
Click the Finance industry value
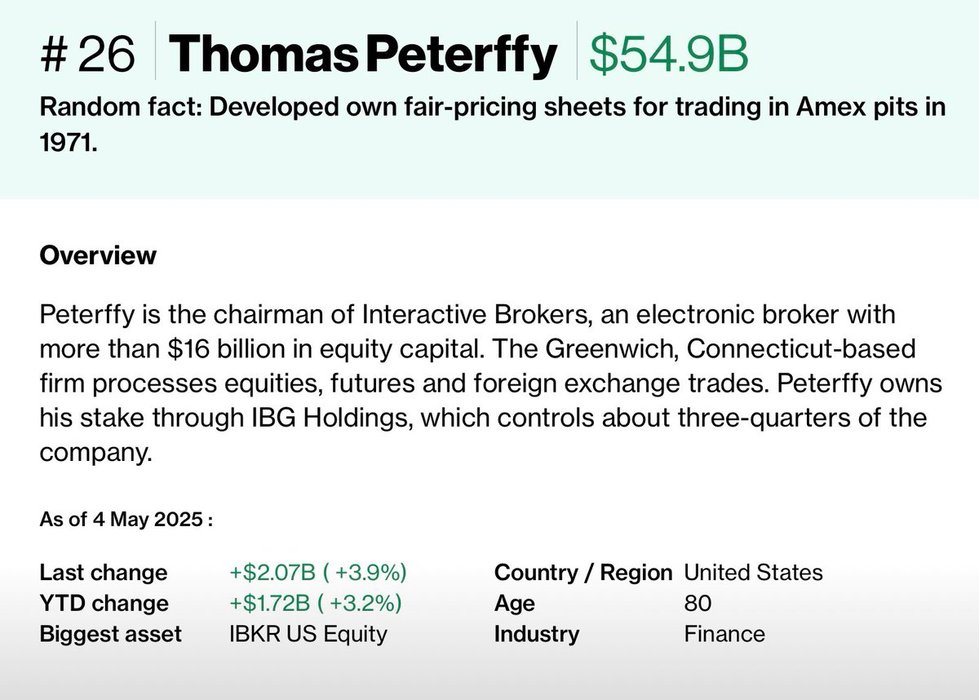tap(724, 634)
